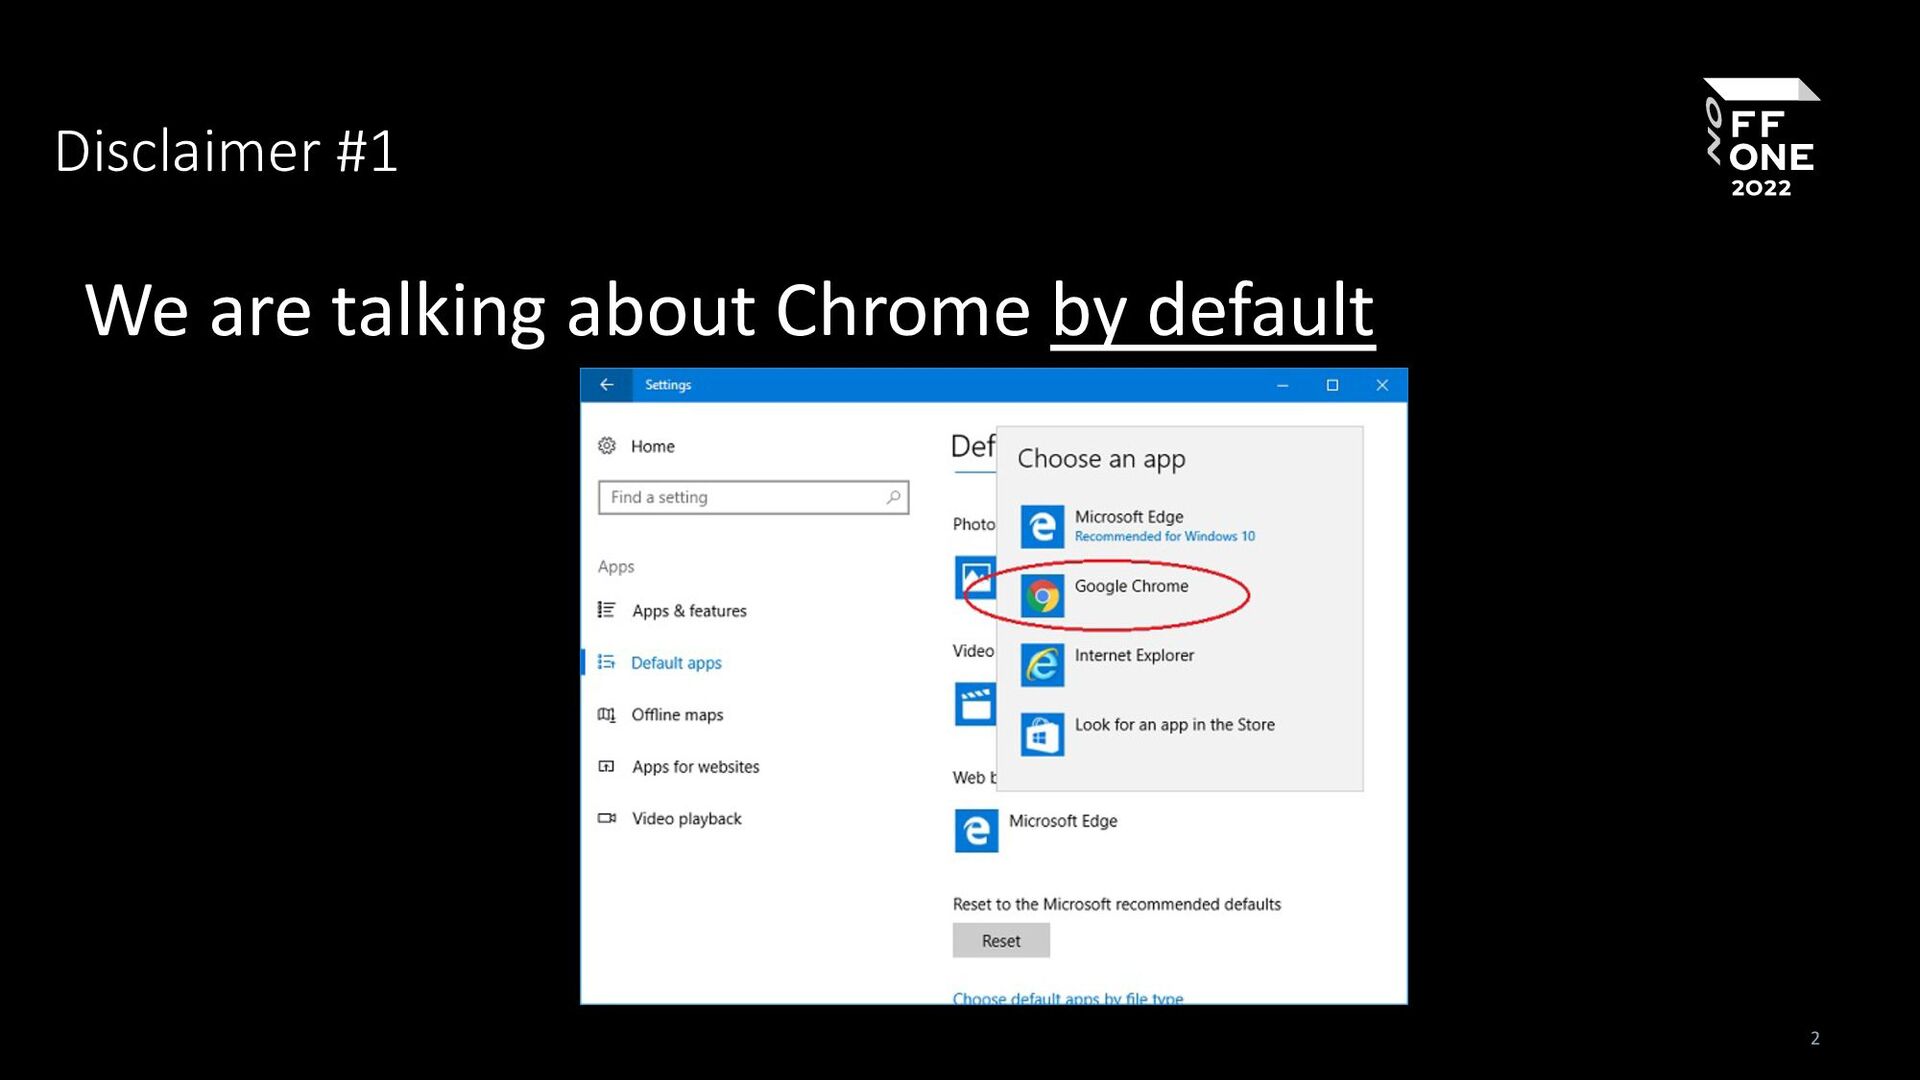Open the Home gear icon
The width and height of the screenshot is (1920, 1080).
[x=607, y=446]
